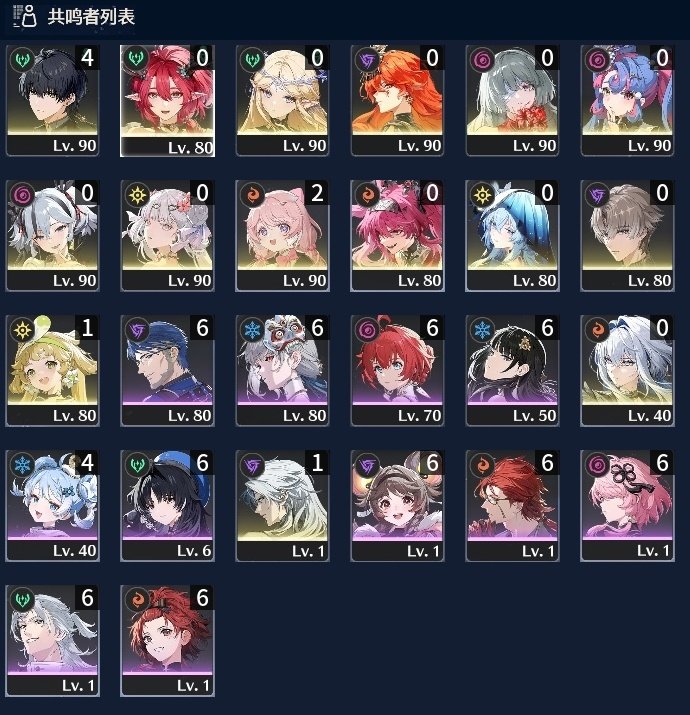Choose the character wearing blue beret at Lv. 6
The height and width of the screenshot is (715, 690).
[x=167, y=505]
